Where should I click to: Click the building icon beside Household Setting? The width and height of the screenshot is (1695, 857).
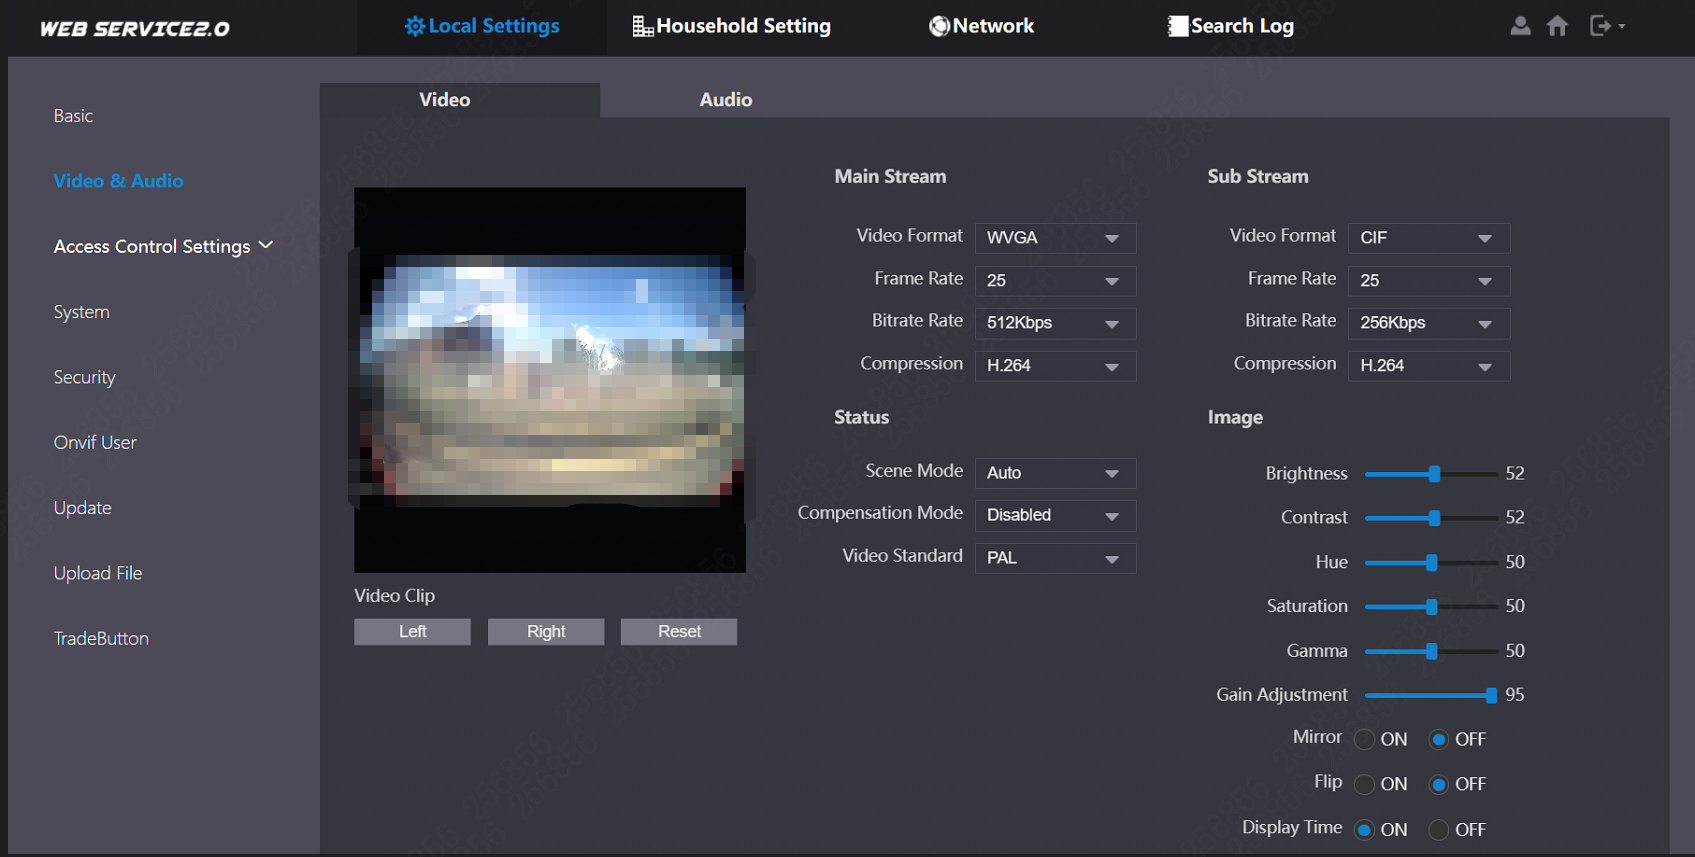[642, 27]
